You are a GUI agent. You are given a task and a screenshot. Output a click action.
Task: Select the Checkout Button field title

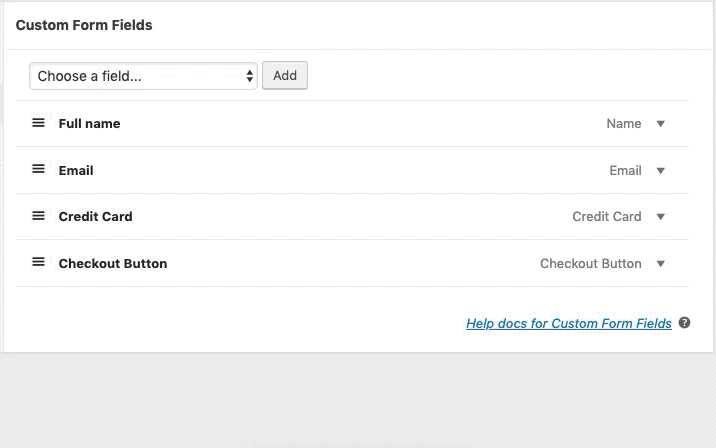[113, 264]
